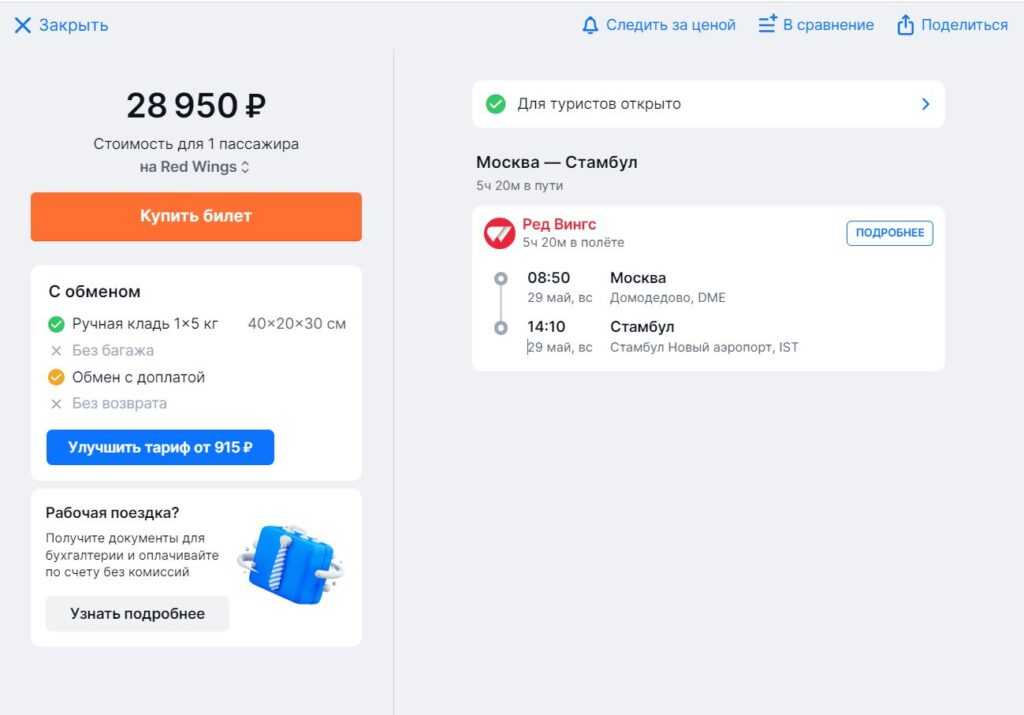This screenshot has width=1024, height=715.
Task: Click the add-to-comparison list icon
Action: [x=767, y=25]
